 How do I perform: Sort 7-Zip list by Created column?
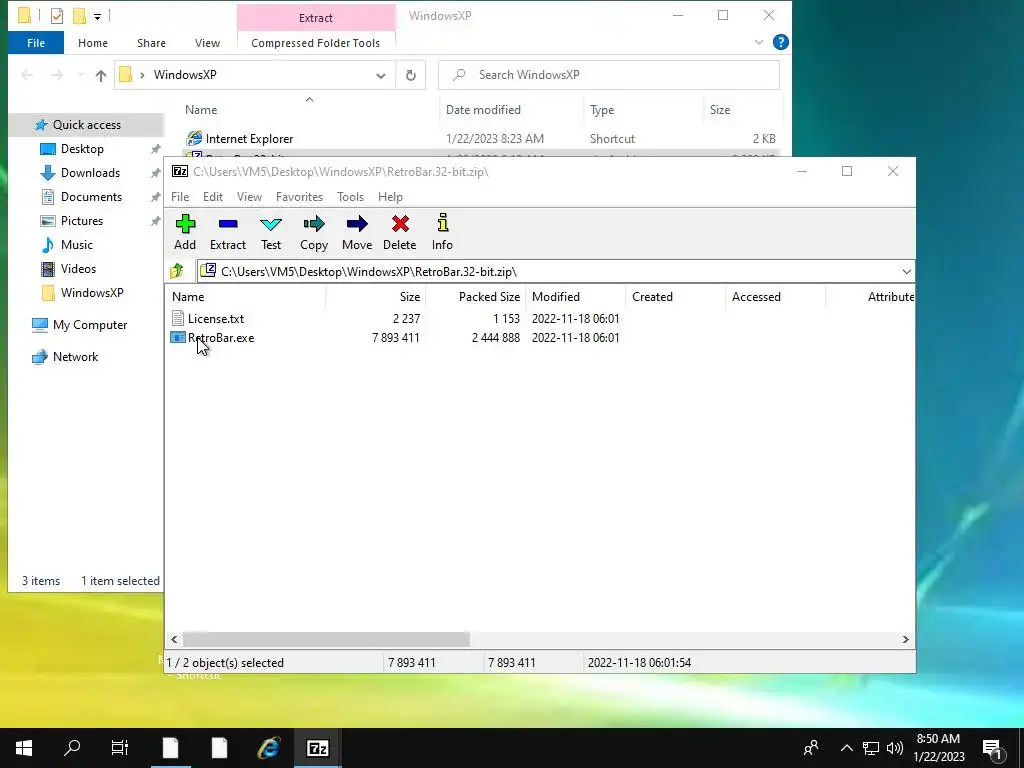(x=675, y=296)
